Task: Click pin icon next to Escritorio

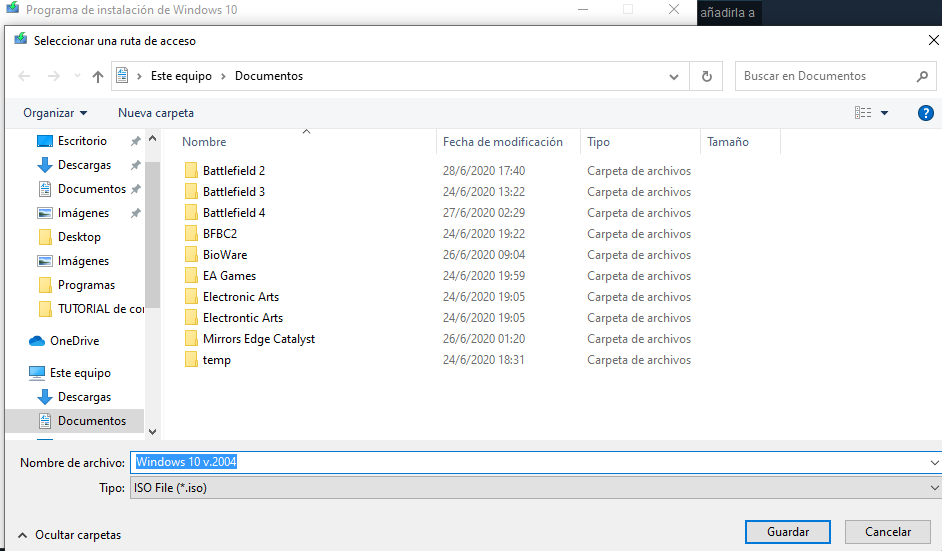Action: pos(136,141)
